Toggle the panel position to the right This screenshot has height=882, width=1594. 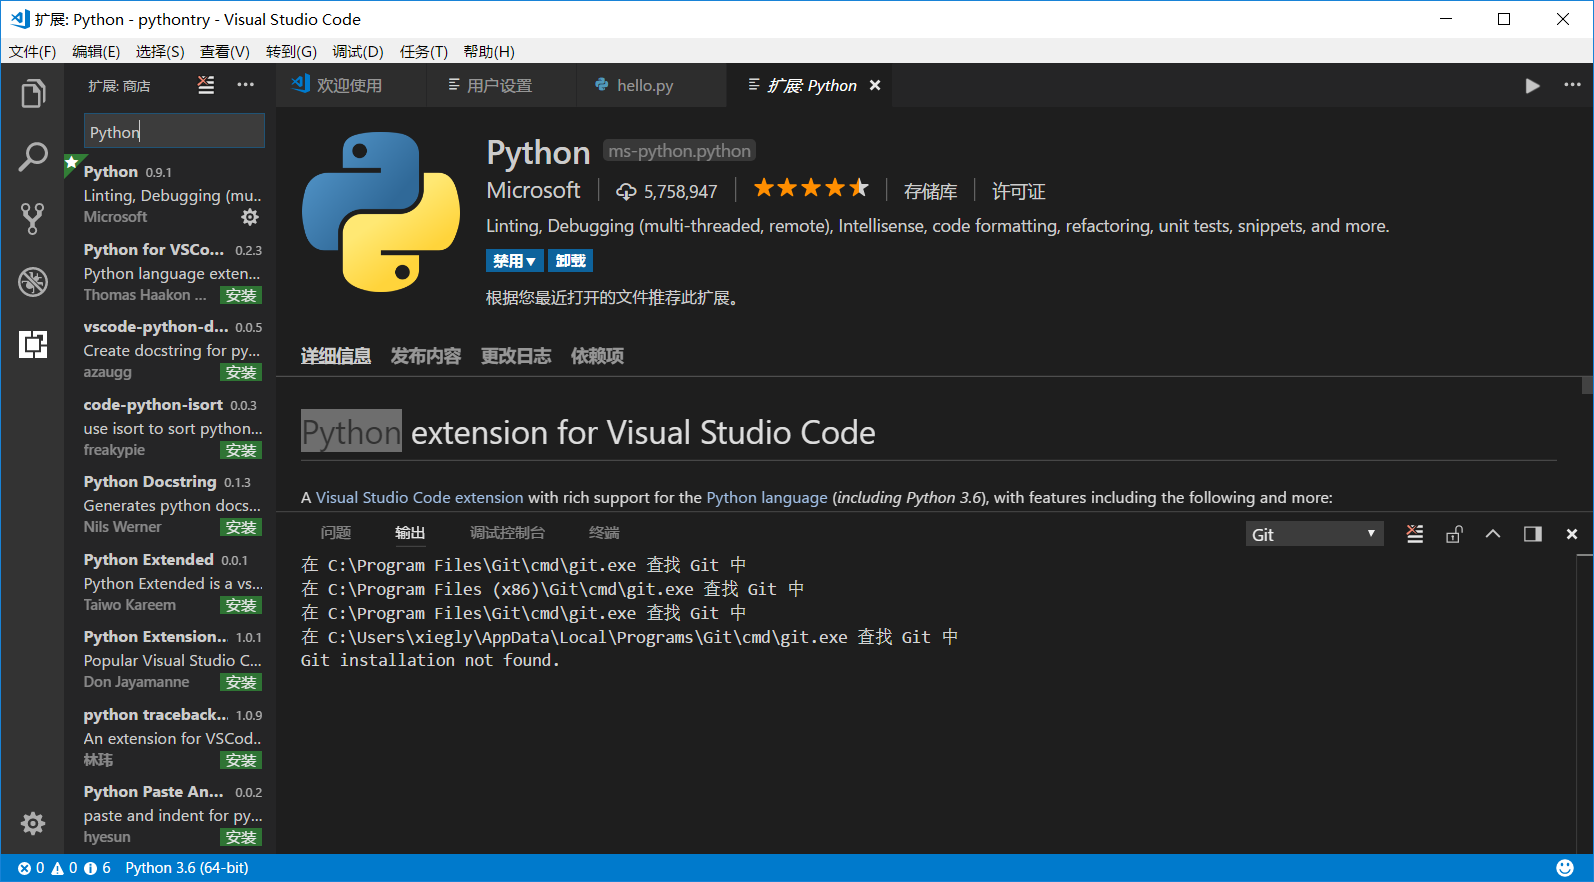tap(1532, 534)
